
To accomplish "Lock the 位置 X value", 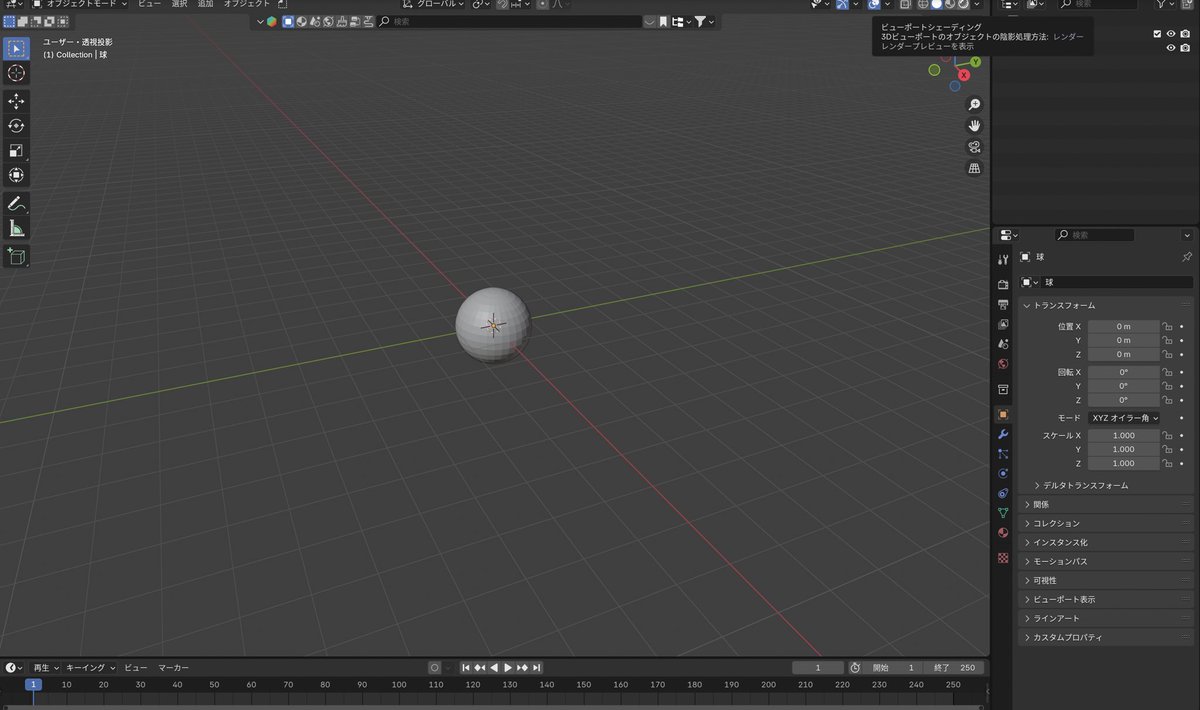I will [x=1167, y=326].
